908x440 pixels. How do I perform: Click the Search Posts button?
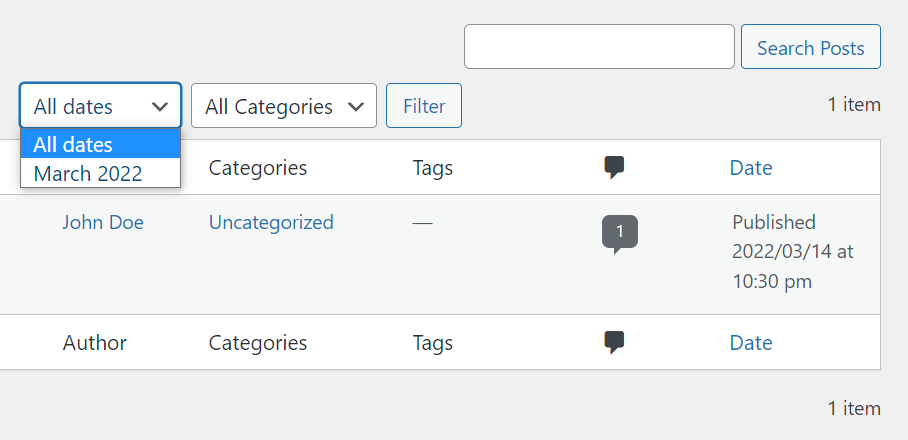[x=811, y=46]
